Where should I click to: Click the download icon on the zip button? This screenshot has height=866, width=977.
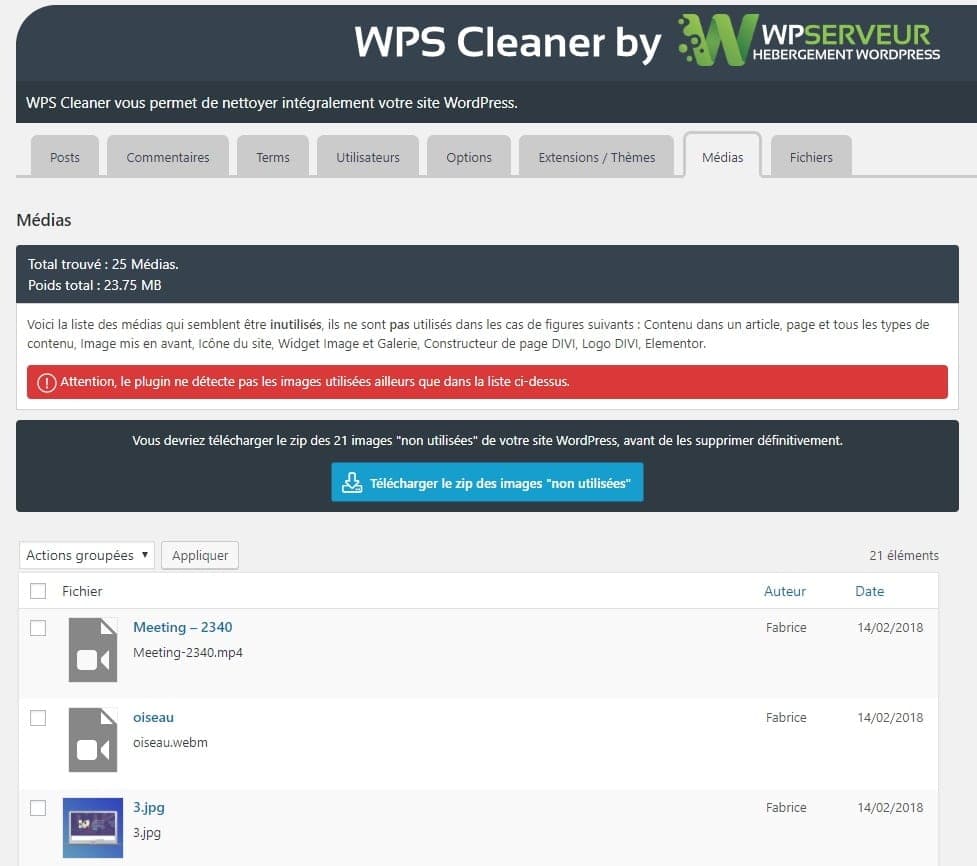coord(351,482)
